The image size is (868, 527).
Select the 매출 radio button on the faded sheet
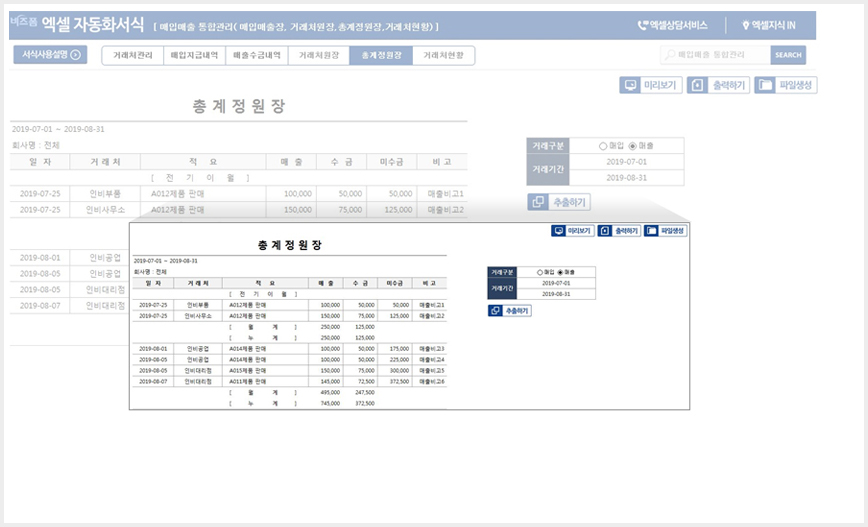point(633,146)
